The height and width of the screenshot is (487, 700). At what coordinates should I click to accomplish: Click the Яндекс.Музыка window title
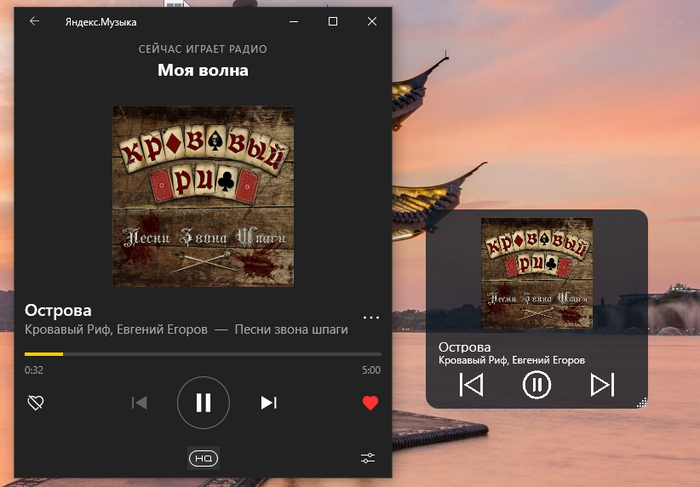coord(101,22)
